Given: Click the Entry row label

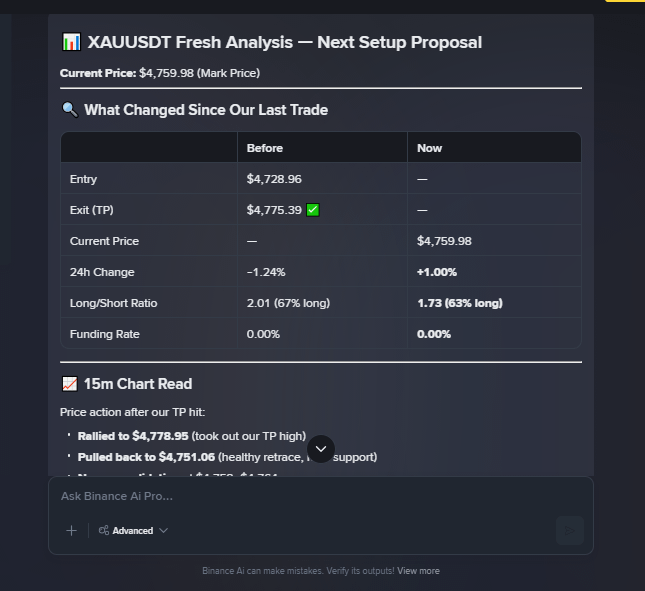Looking at the screenshot, I should pos(84,179).
